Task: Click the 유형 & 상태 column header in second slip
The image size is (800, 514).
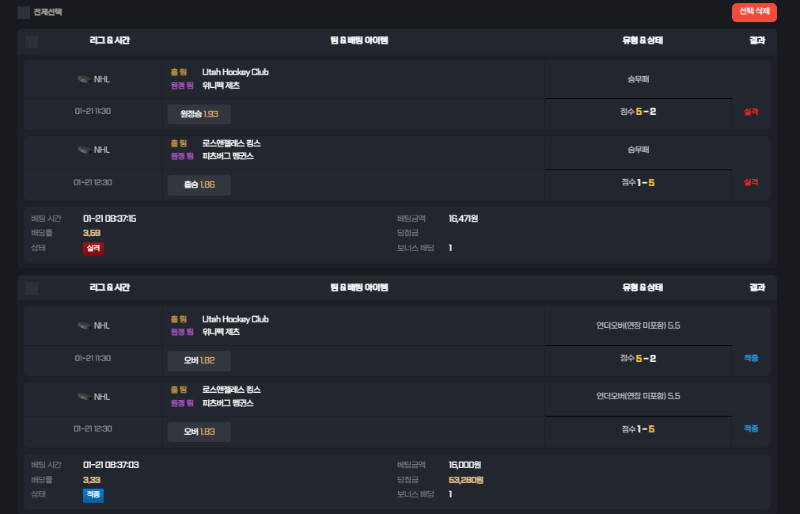Action: coord(643,288)
